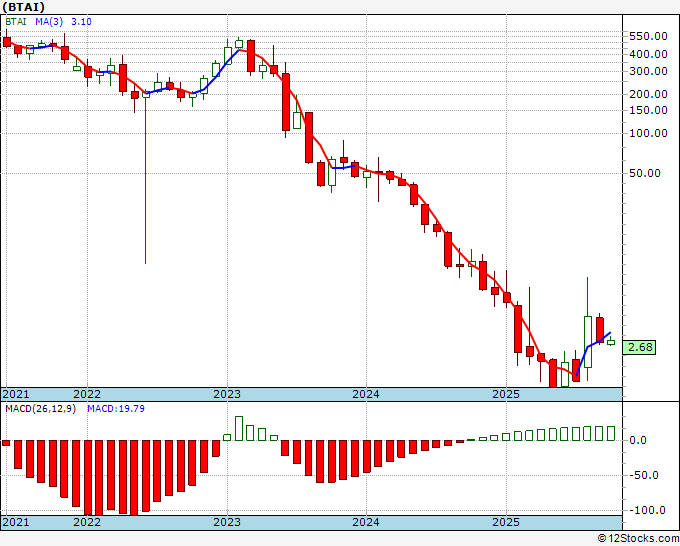Click the 200.00 price axis label
This screenshot has height=546, width=680.
pyautogui.click(x=648, y=94)
